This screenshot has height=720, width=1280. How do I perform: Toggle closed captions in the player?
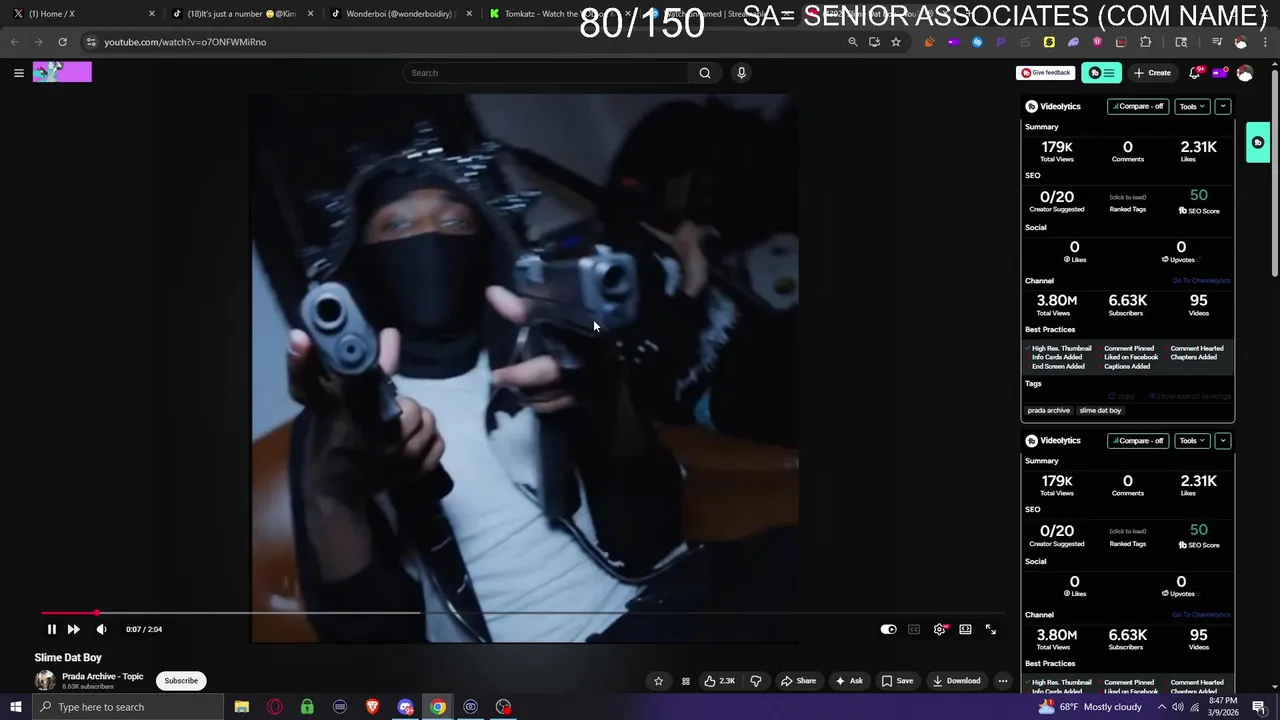point(914,629)
